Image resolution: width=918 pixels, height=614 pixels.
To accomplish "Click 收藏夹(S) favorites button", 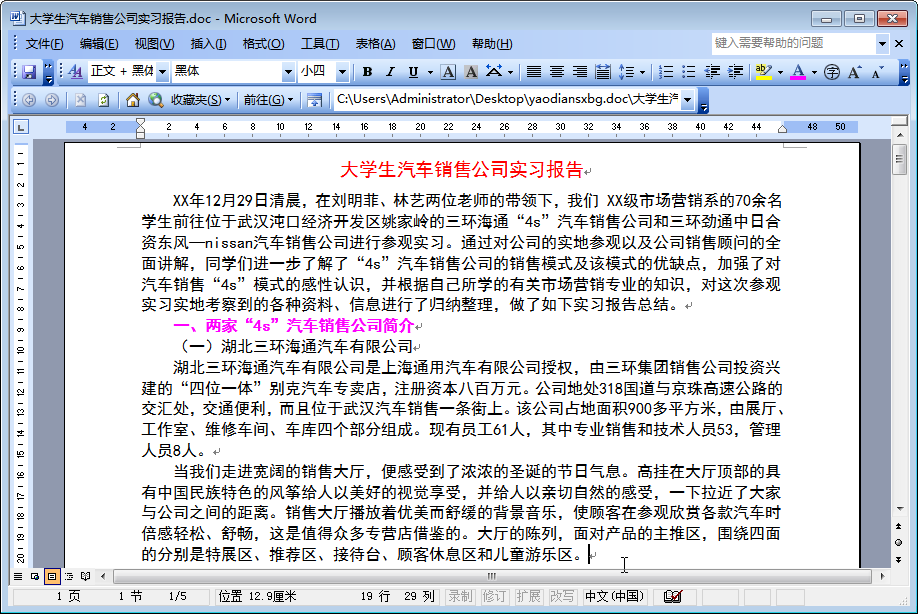I will click(200, 100).
